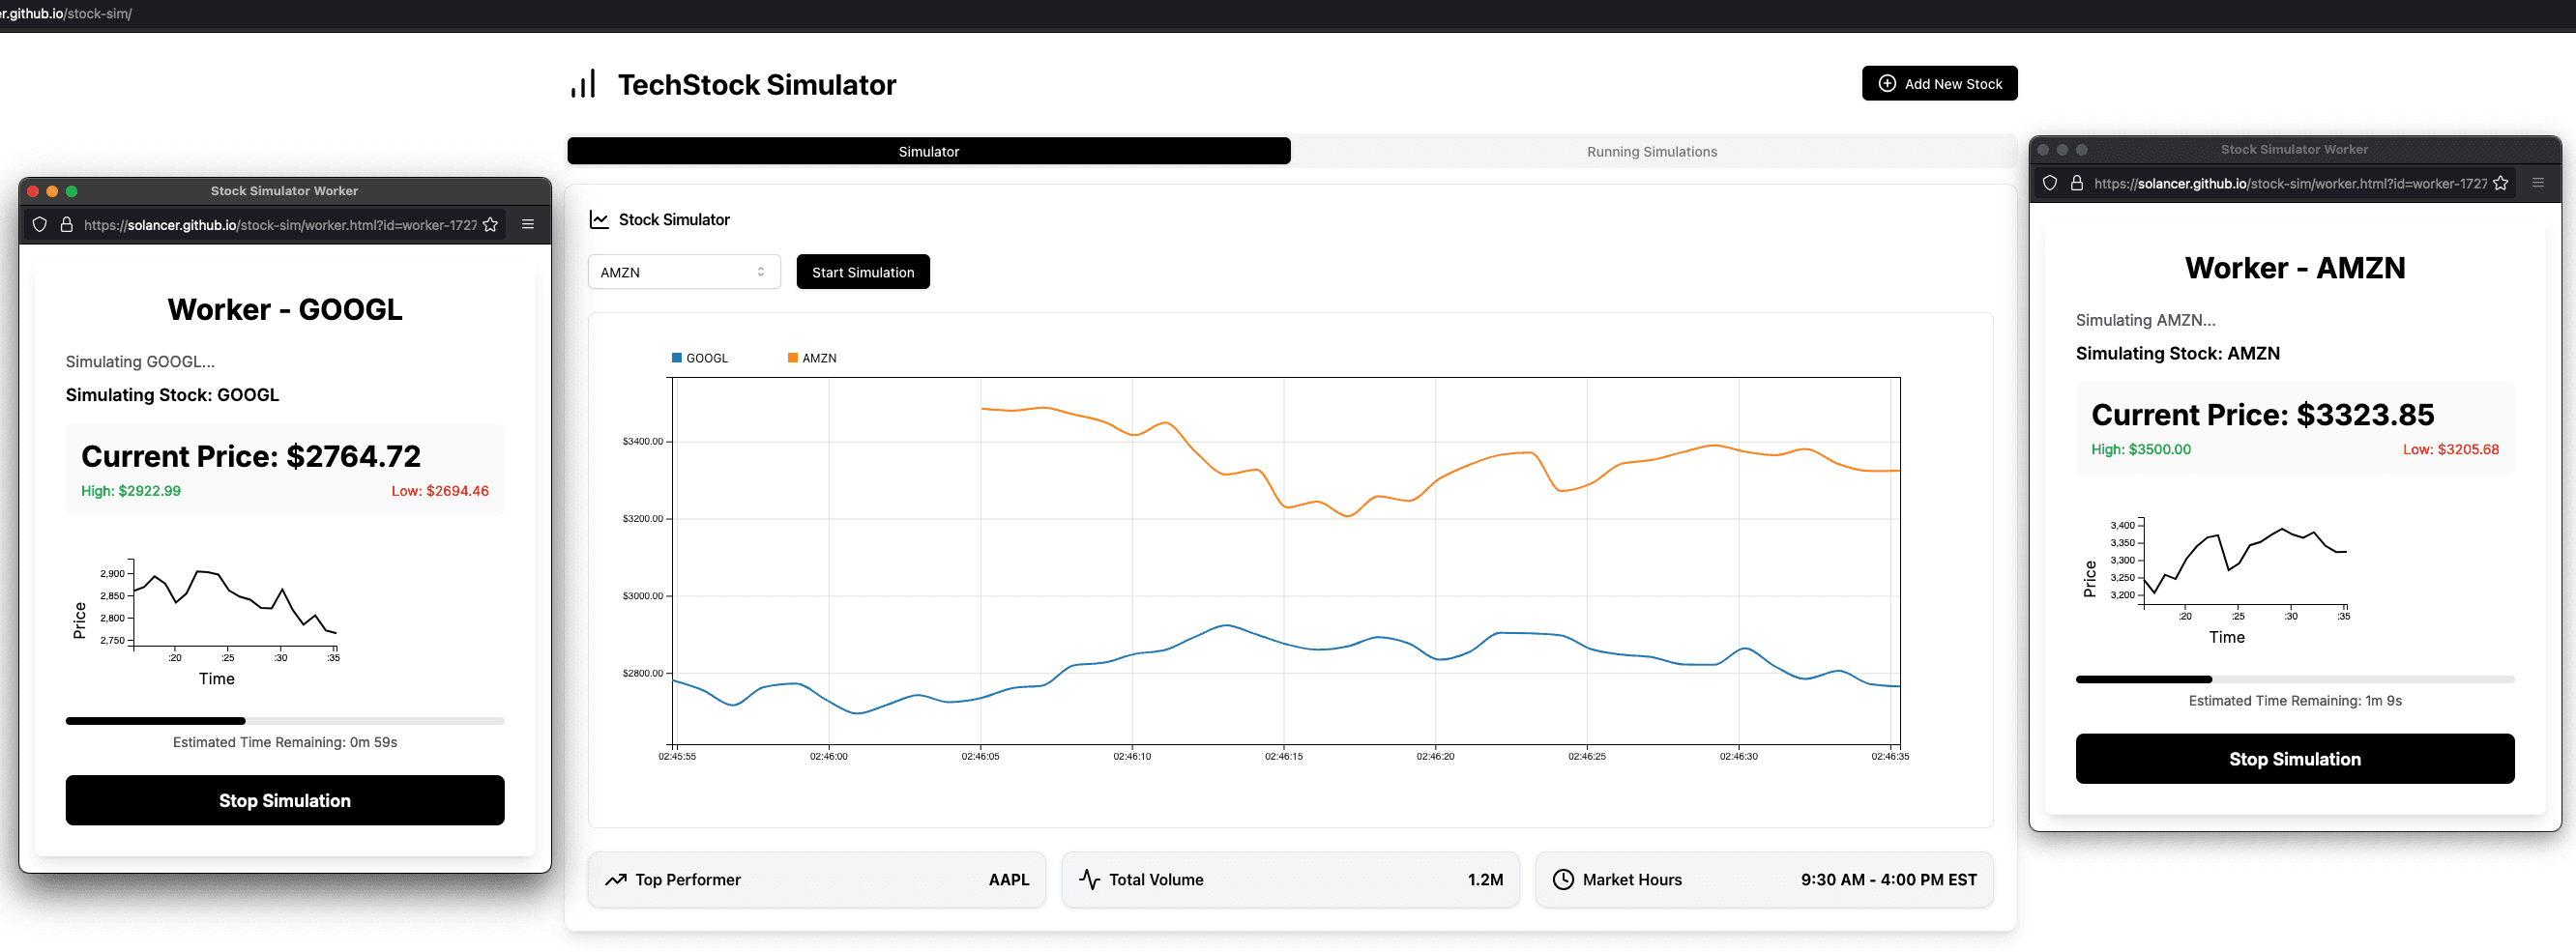The width and height of the screenshot is (2576, 952).
Task: Bookmark the GOOGL worker page with star icon
Action: tap(490, 225)
